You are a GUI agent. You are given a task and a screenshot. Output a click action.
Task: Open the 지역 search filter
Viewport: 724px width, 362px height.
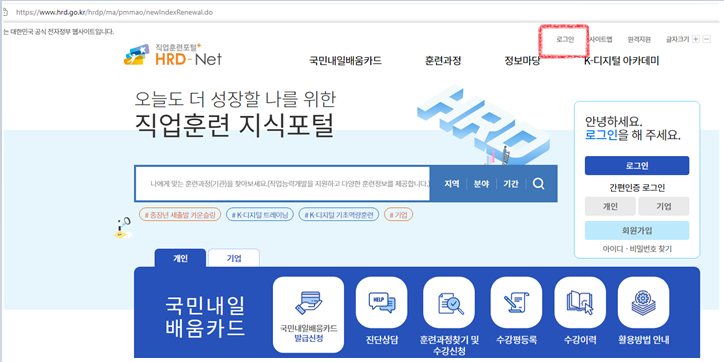(452, 184)
